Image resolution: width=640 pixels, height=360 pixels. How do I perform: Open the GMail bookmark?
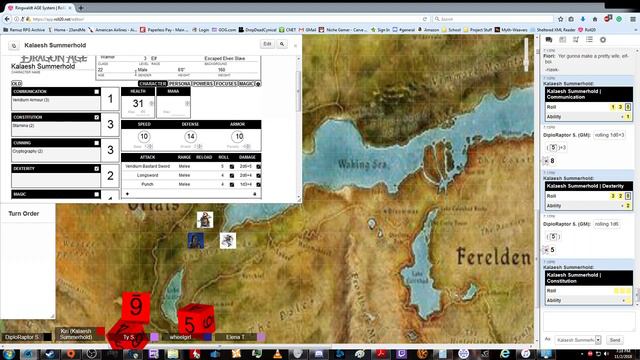307,30
